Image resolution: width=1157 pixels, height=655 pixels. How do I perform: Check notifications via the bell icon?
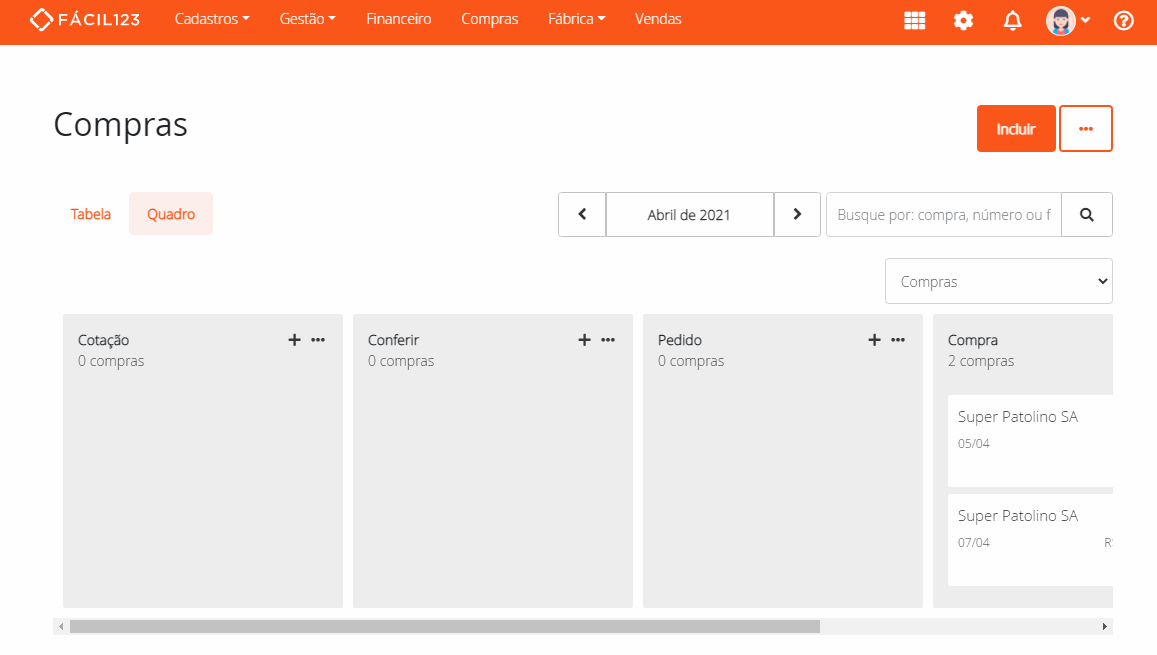[x=1012, y=20]
